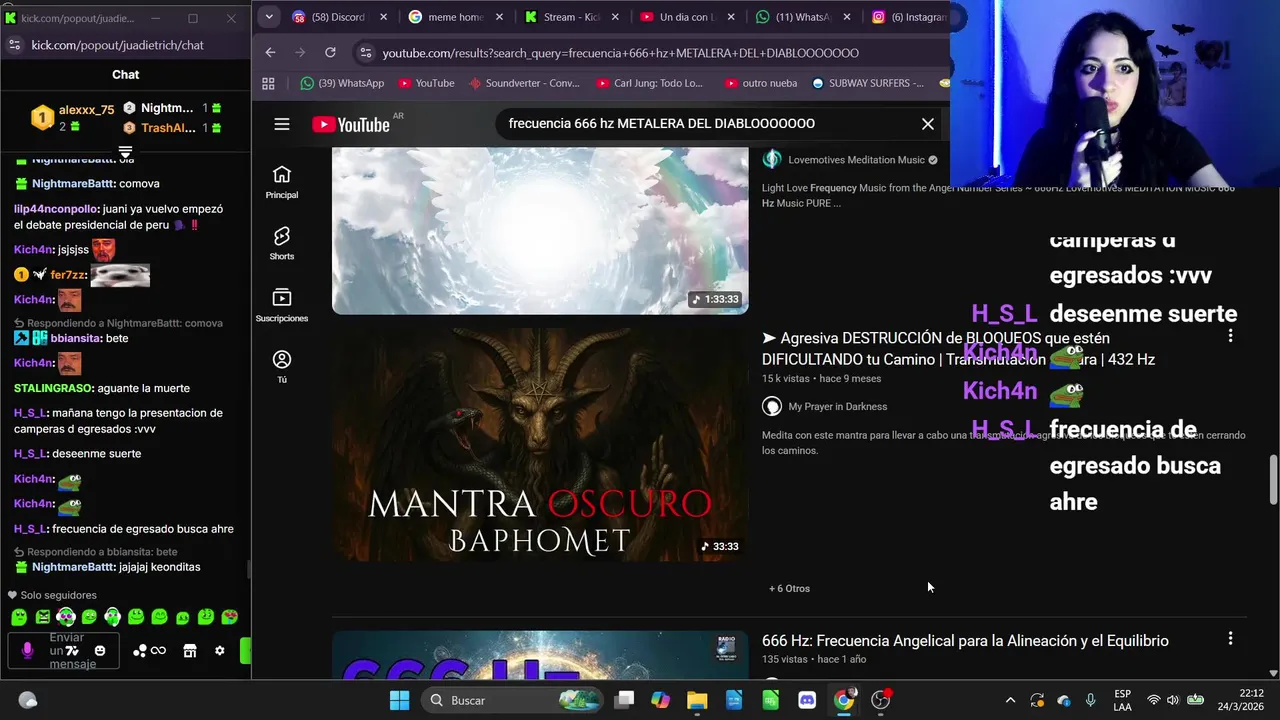Clear the YouTube search box text
Image resolution: width=1280 pixels, height=720 pixels.
pyautogui.click(x=928, y=124)
